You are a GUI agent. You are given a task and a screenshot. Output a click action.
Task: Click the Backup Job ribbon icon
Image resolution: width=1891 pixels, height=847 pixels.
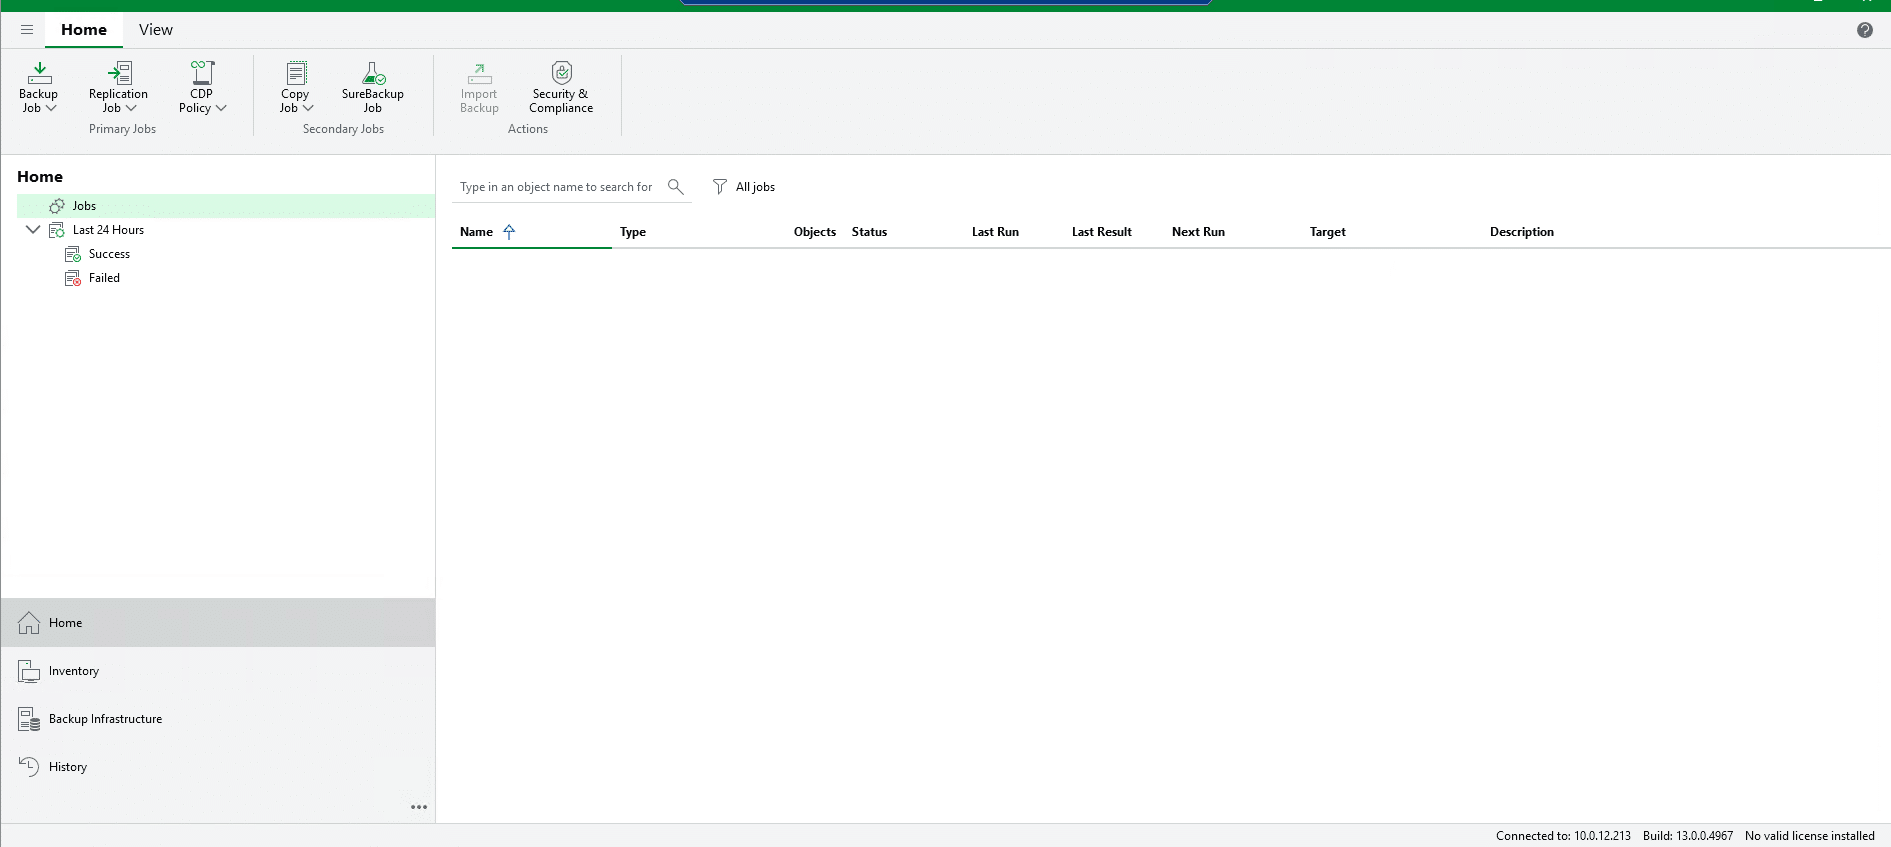(x=39, y=74)
